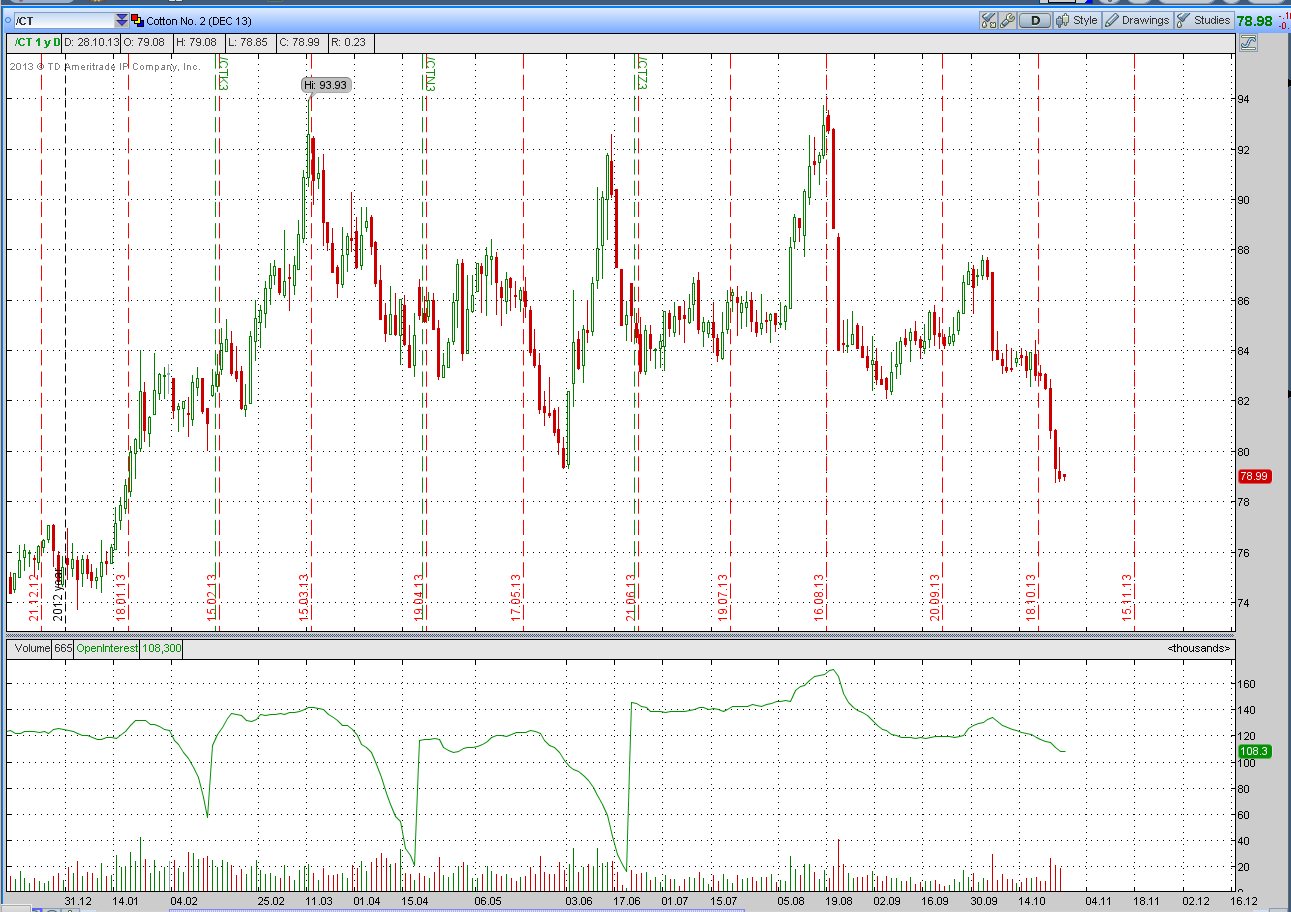The height and width of the screenshot is (912, 1291).
Task: Click the 21.12.12 expiration line label
Action: click(34, 598)
